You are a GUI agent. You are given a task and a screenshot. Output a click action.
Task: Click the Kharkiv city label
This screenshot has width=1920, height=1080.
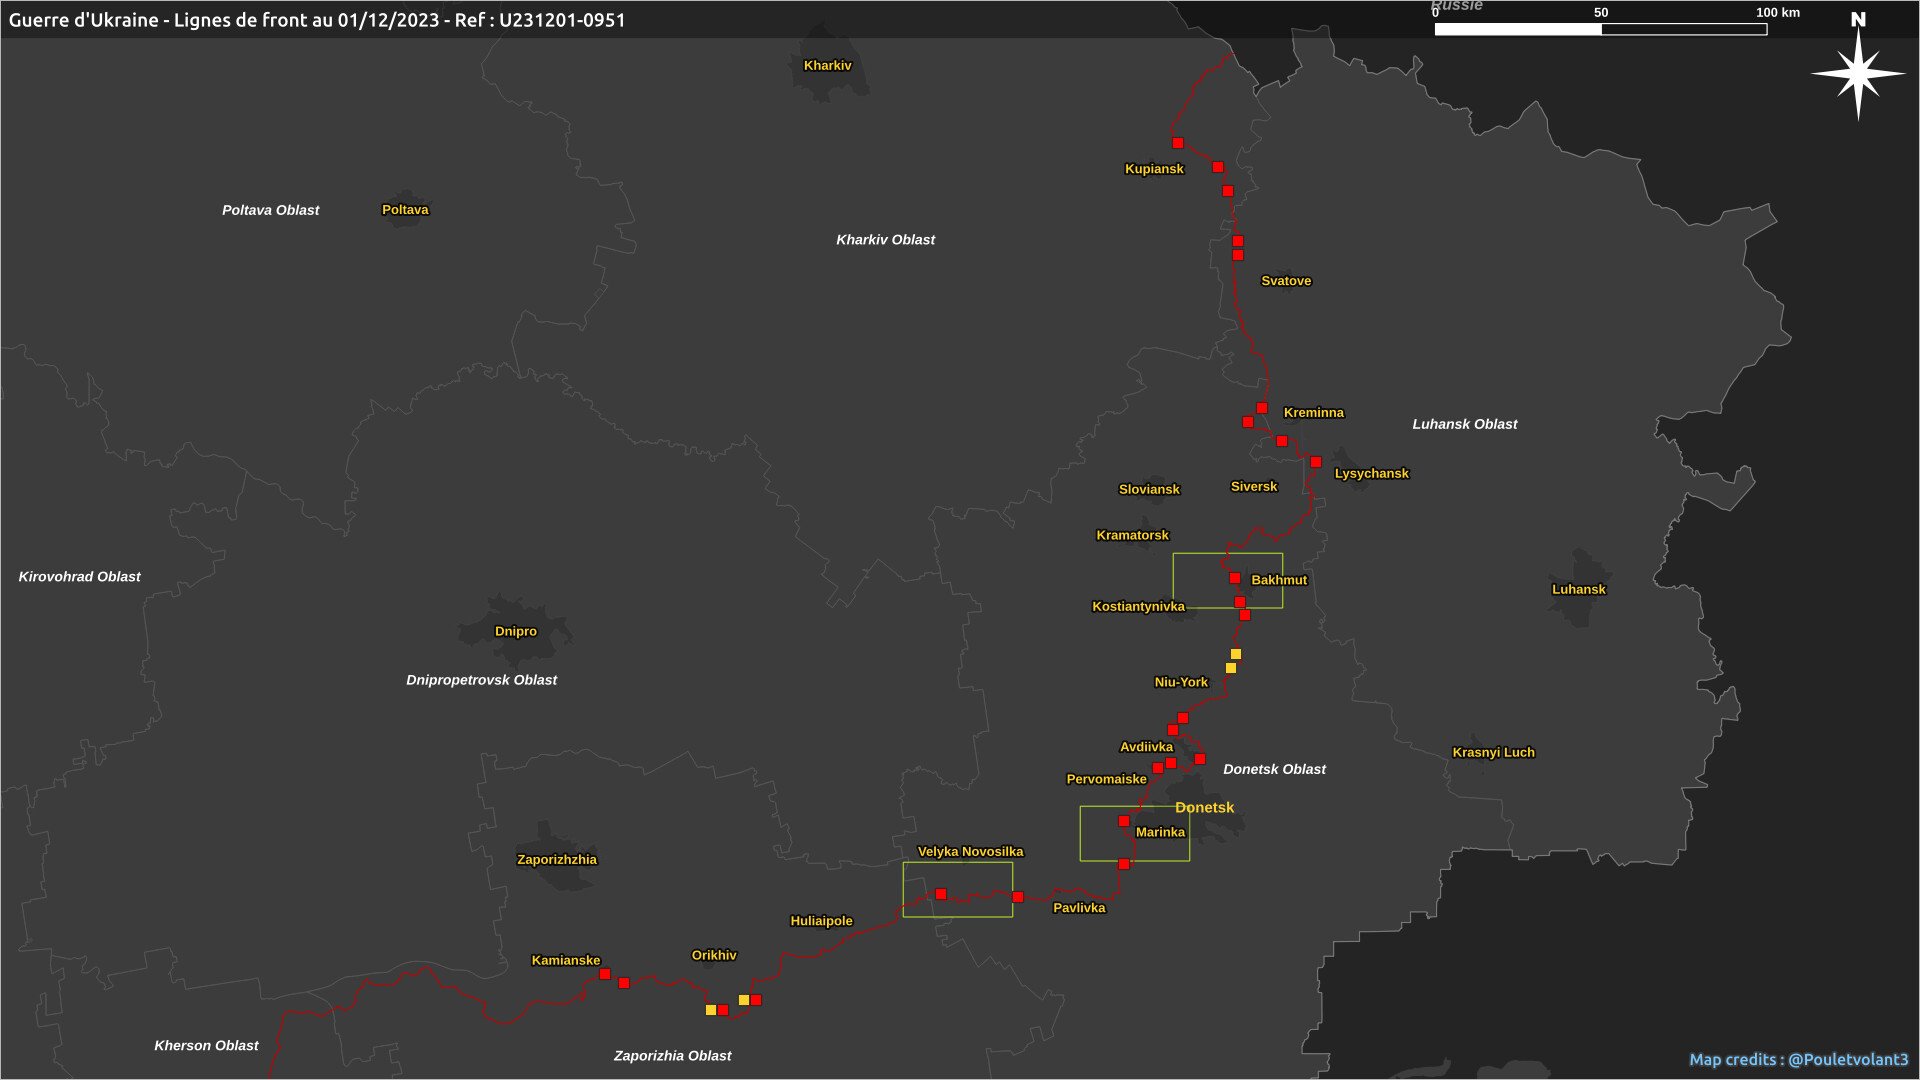[828, 66]
